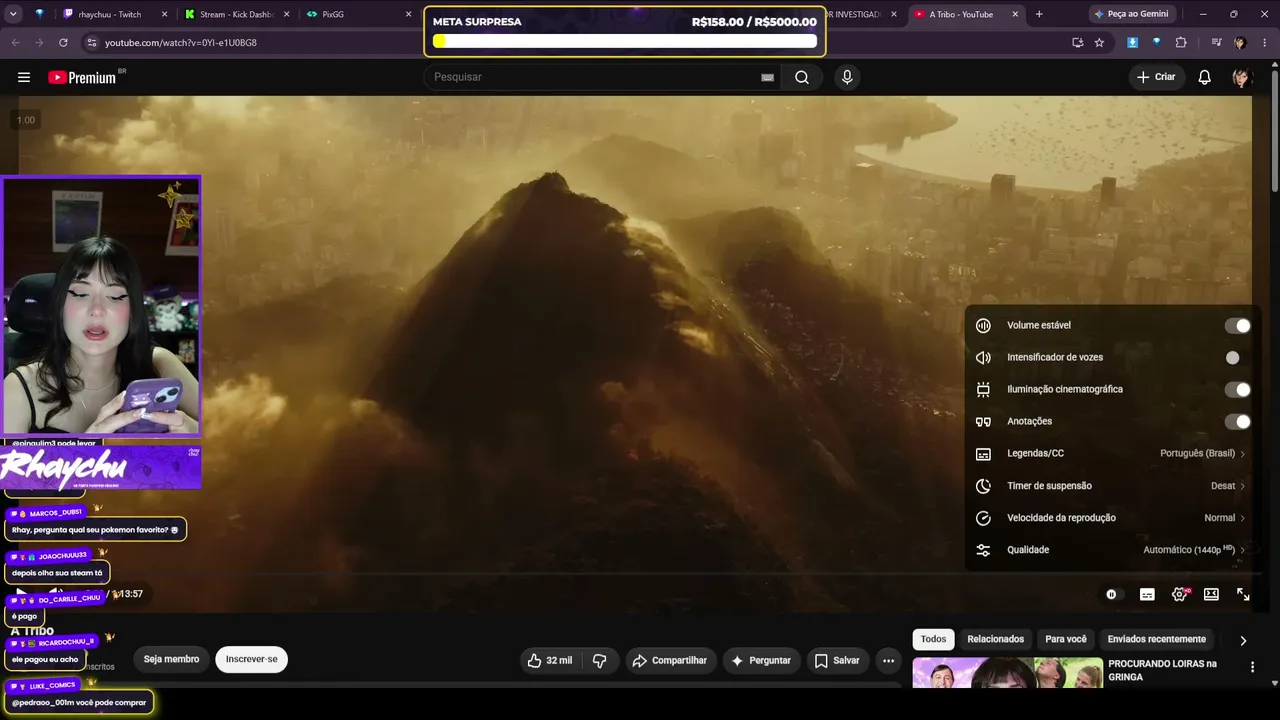
Task: Open Legendas/CC submenu
Action: point(1111,454)
